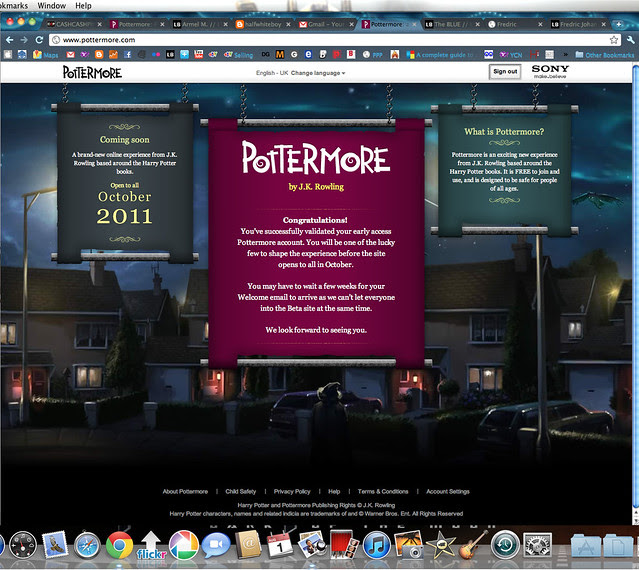Open the YouTube bookmark icon
The width and height of the screenshot is (639, 570).
[x=198, y=55]
